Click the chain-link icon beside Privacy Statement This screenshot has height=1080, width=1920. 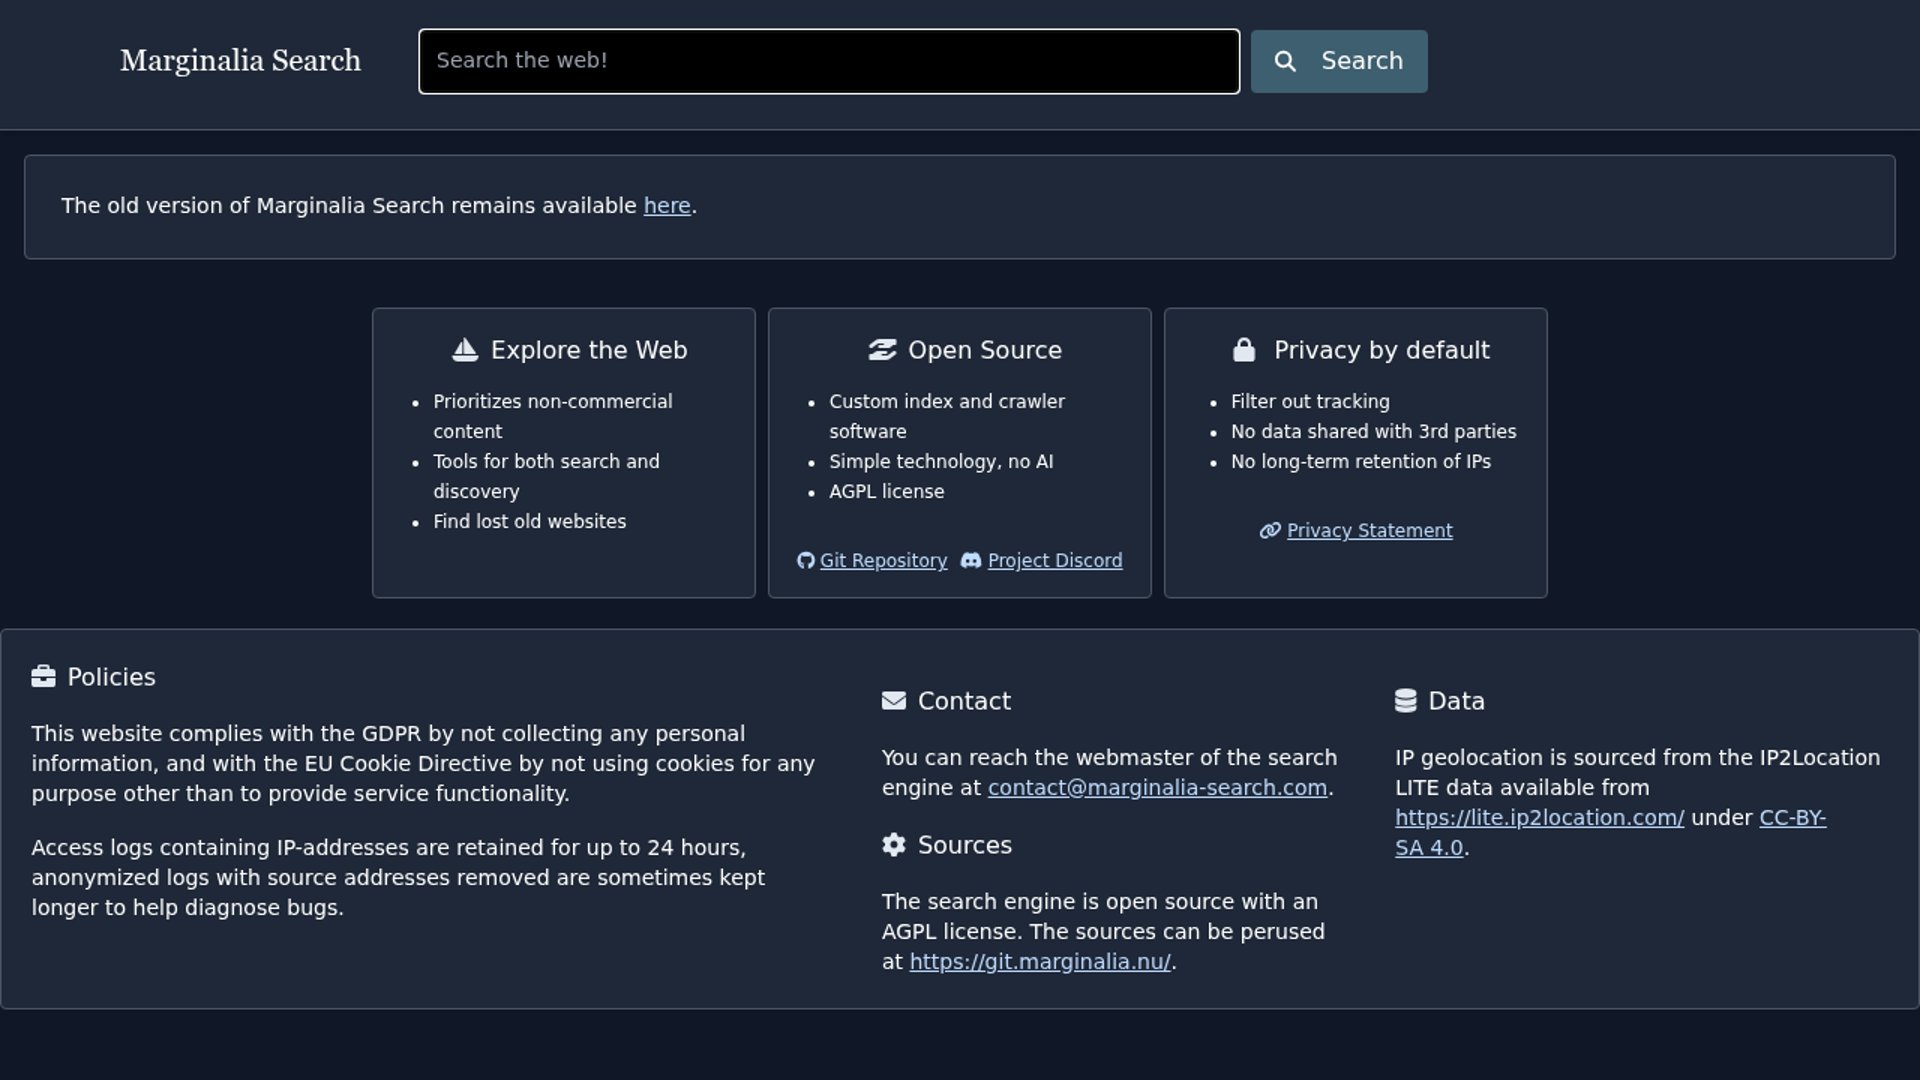(1270, 531)
